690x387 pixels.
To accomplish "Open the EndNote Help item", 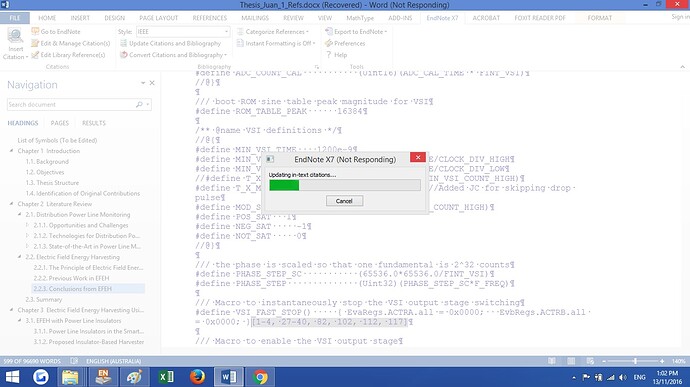I will point(336,55).
